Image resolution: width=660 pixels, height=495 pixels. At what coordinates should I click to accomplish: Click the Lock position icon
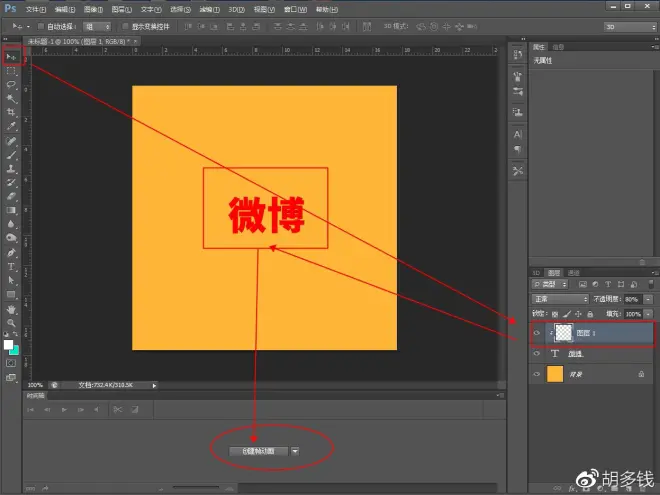point(578,314)
